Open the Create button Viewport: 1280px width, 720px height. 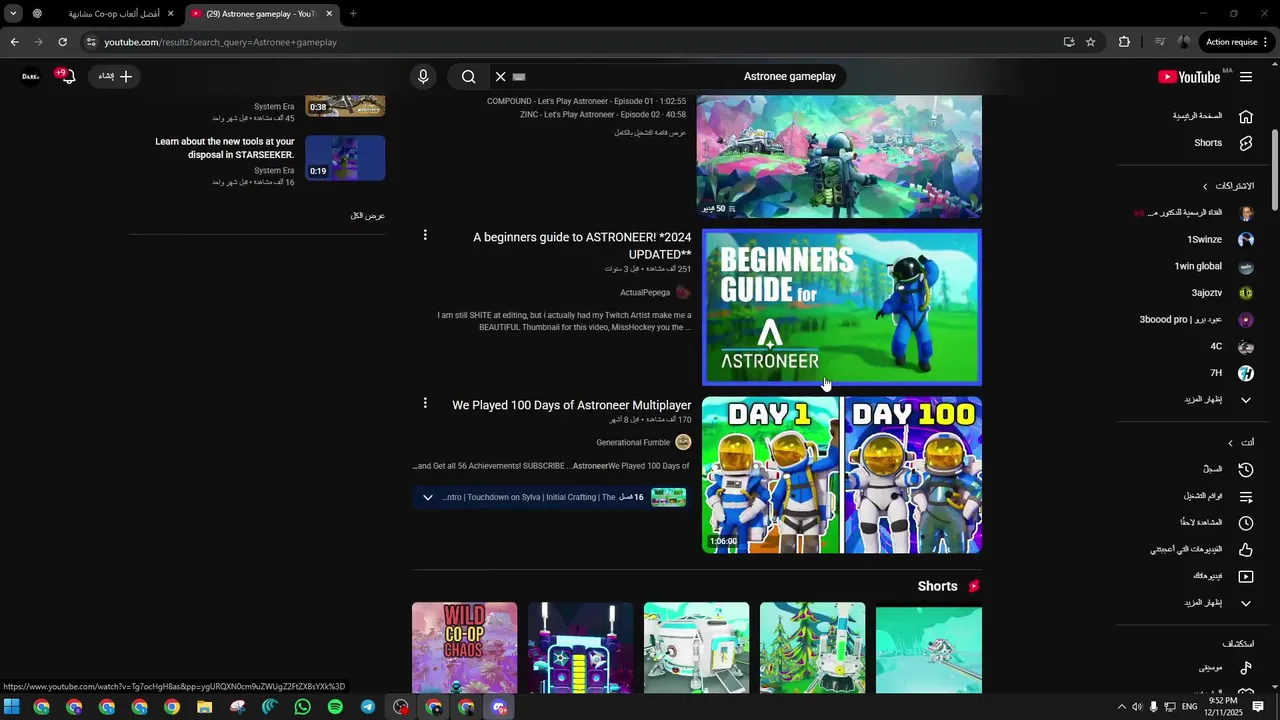(115, 76)
